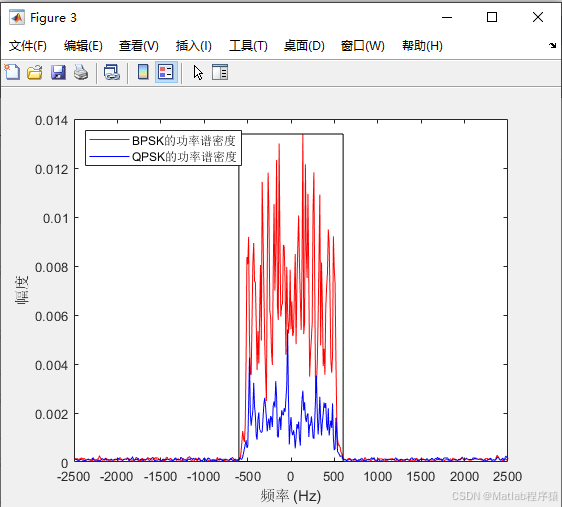Click the -2000 x-axis tick label
The image size is (562, 507).
pyautogui.click(x=116, y=477)
